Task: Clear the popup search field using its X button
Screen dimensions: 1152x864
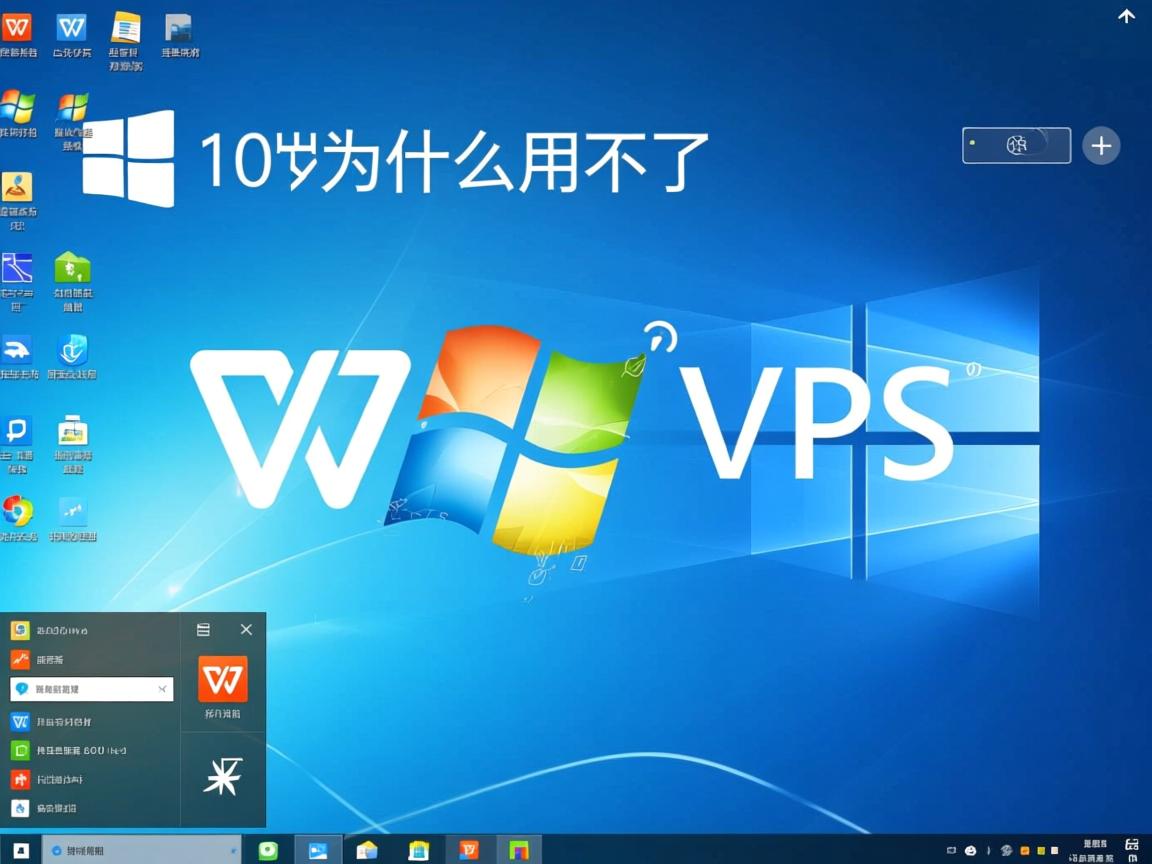Action: tap(163, 689)
